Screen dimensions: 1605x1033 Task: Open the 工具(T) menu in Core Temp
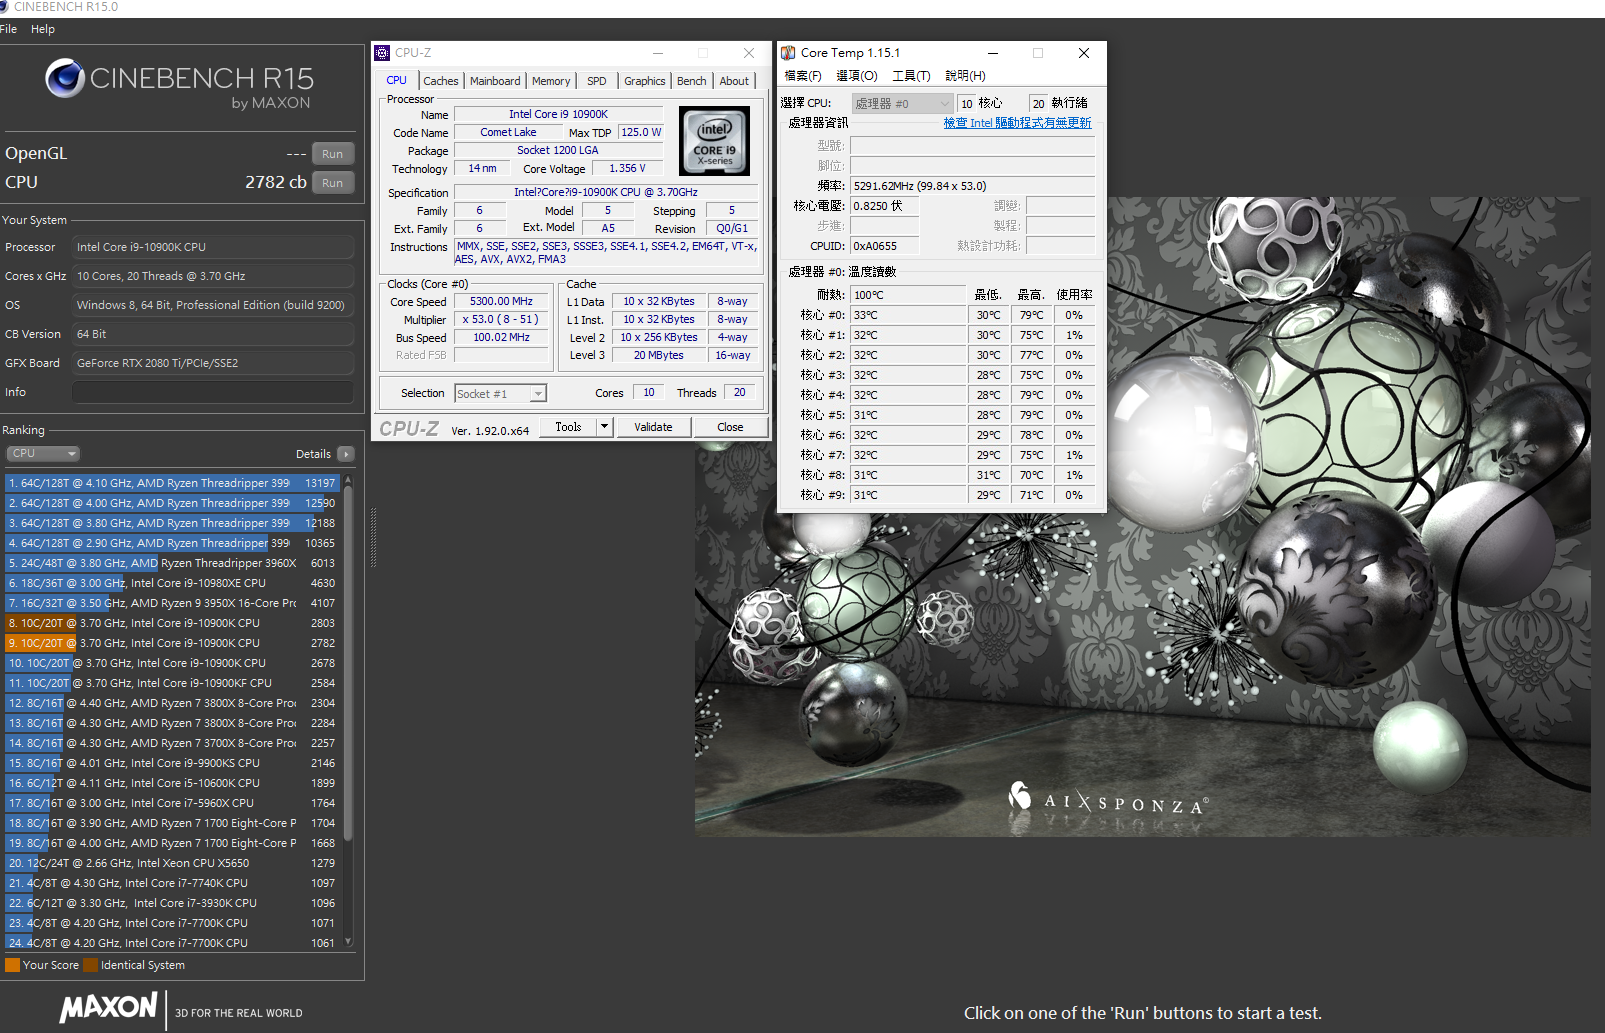click(911, 76)
